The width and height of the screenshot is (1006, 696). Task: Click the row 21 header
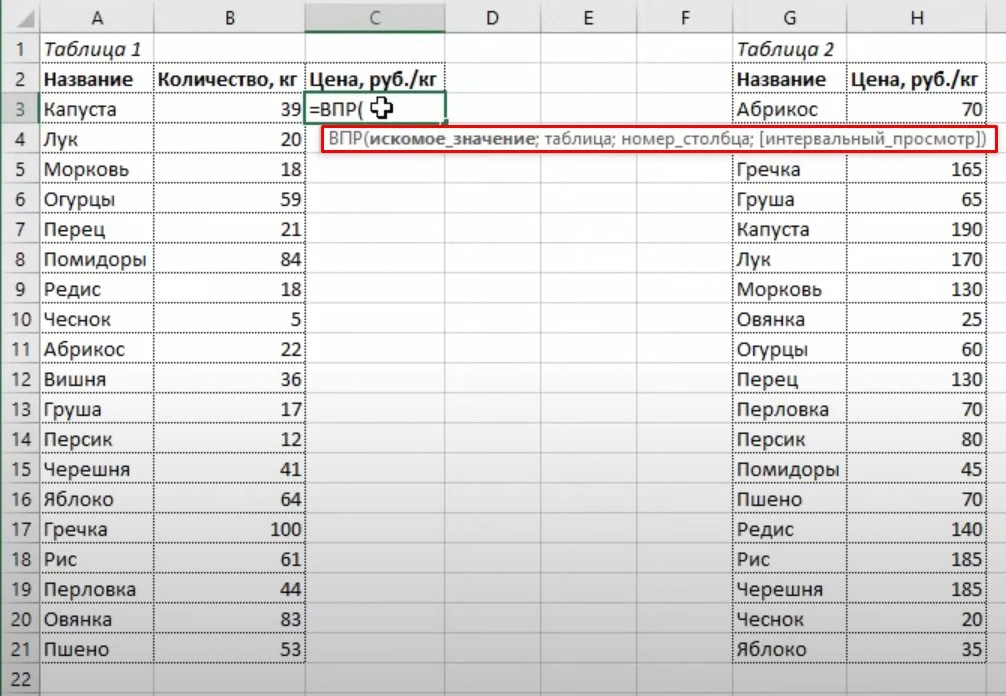click(20, 649)
